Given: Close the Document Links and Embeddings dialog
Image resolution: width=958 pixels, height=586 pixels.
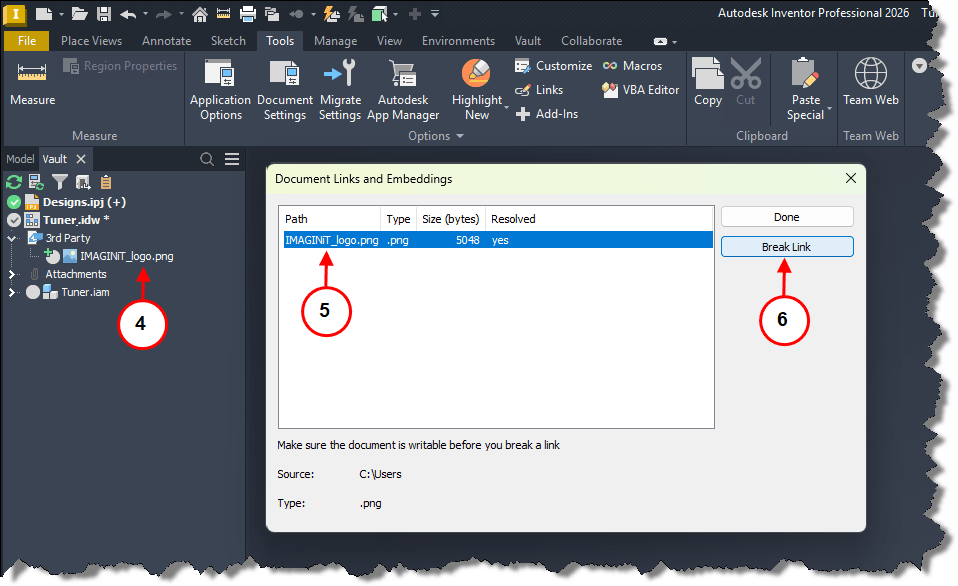Looking at the screenshot, I should pyautogui.click(x=850, y=178).
